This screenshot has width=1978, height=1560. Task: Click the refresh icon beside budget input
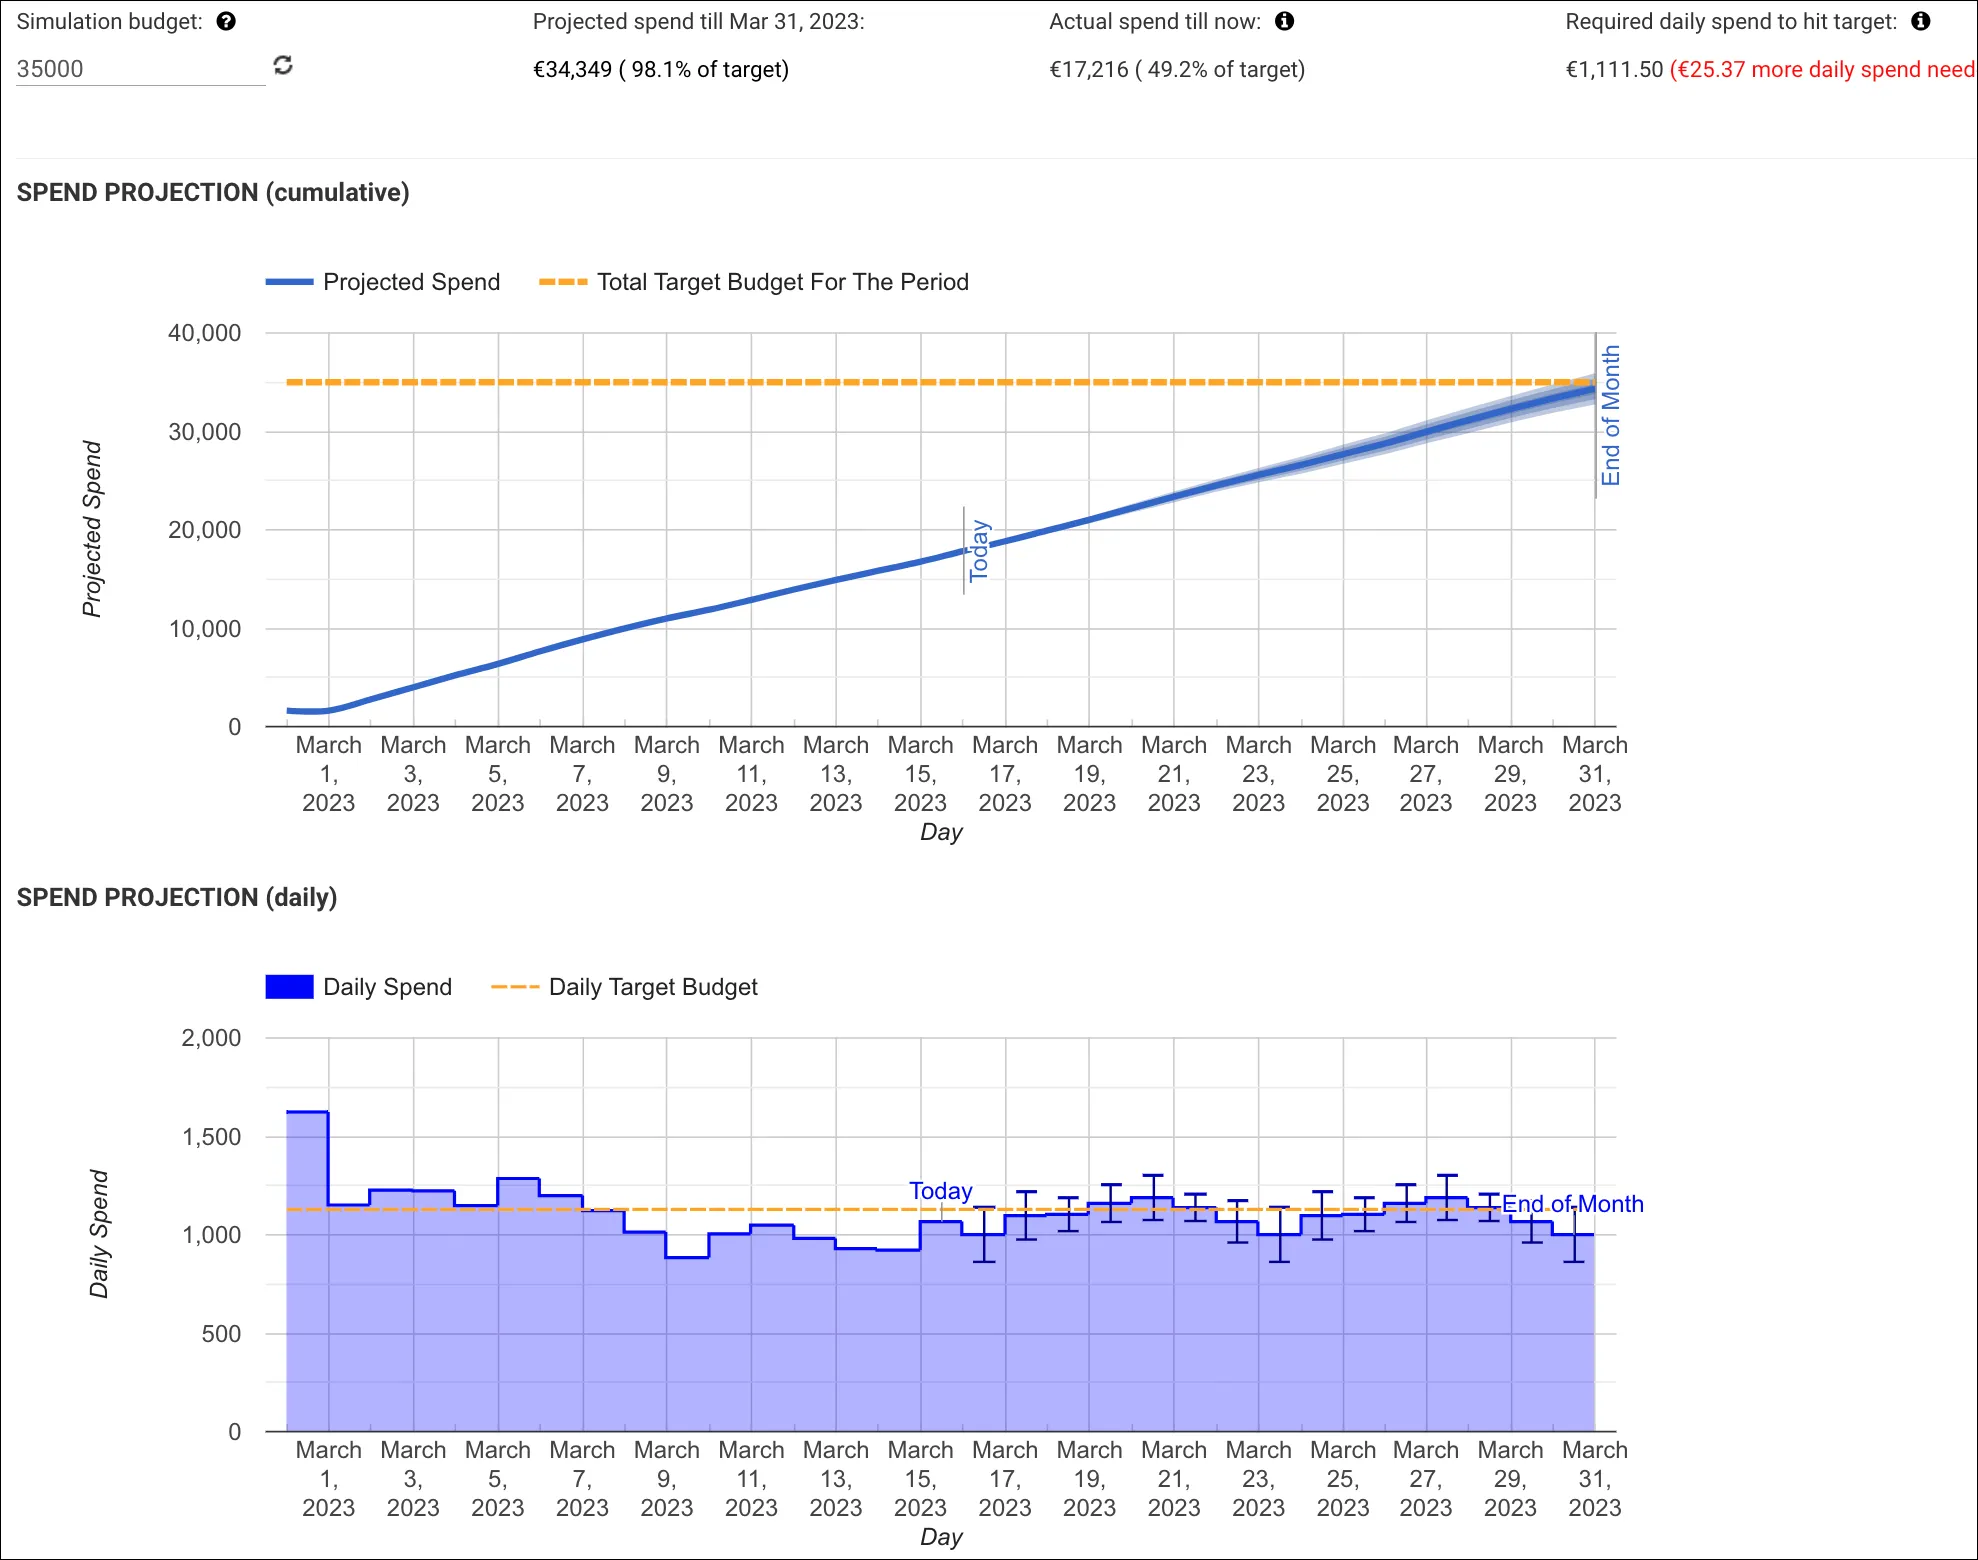[x=283, y=65]
